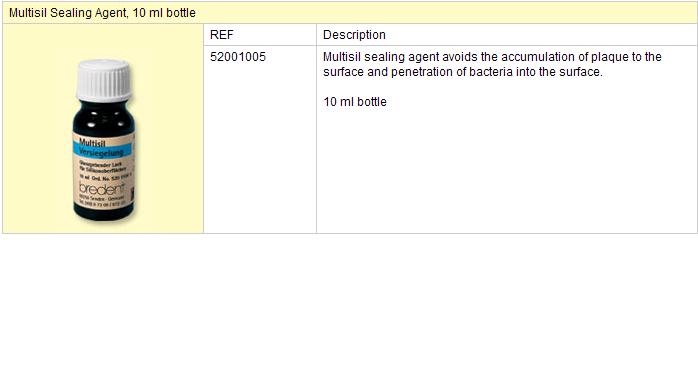This screenshot has width=698, height=391.
Task: Click the yellow background beside the bottle
Action: (169, 134)
